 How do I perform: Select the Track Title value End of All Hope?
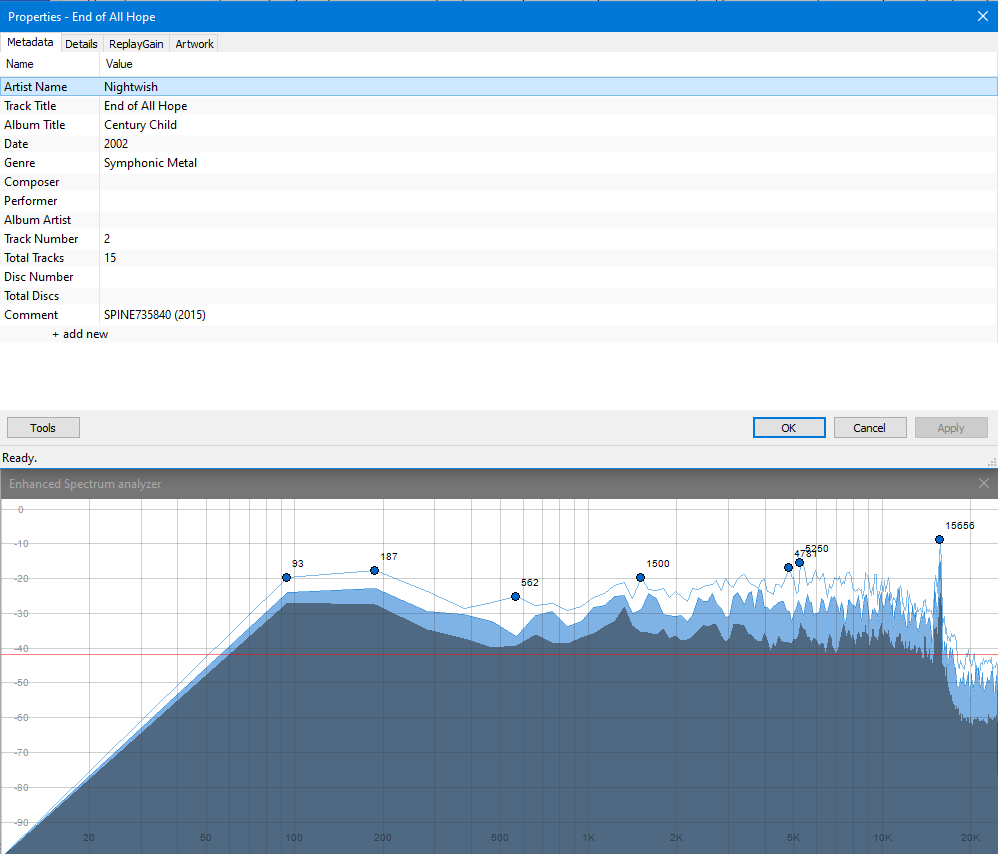click(x=145, y=106)
